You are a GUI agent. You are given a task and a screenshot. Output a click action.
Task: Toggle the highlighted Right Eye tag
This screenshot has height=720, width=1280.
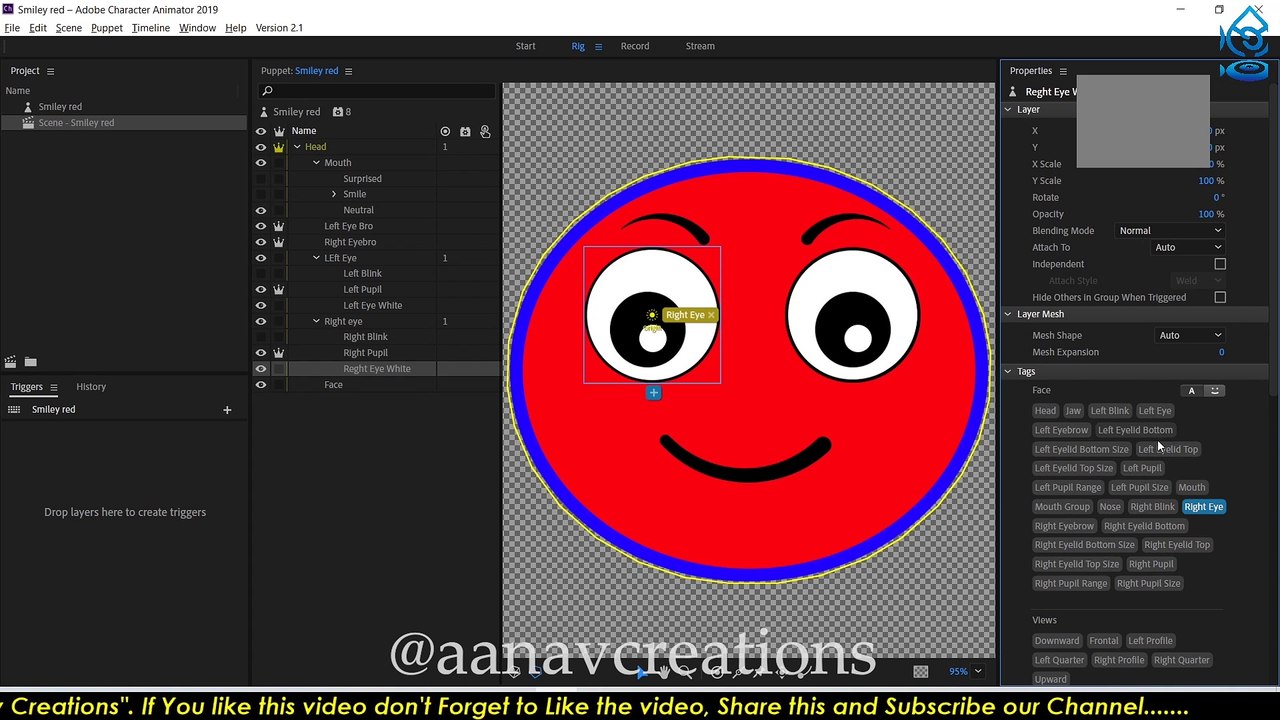[1203, 507]
